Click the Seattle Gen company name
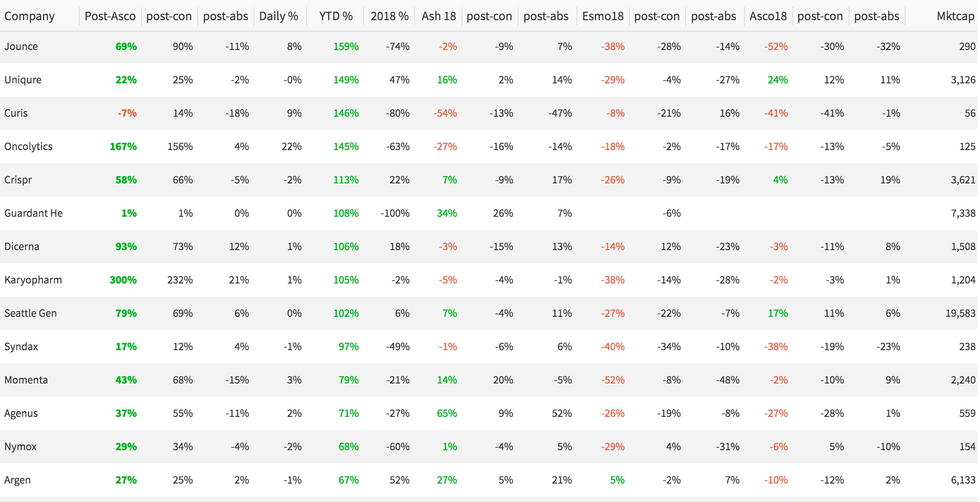This screenshot has height=502, width=980. (x=31, y=314)
